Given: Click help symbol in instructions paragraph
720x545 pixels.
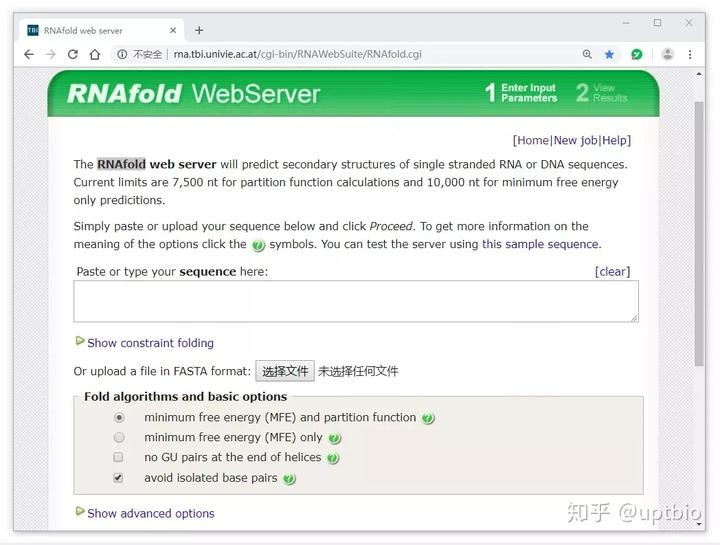Looking at the screenshot, I should pos(259,245).
